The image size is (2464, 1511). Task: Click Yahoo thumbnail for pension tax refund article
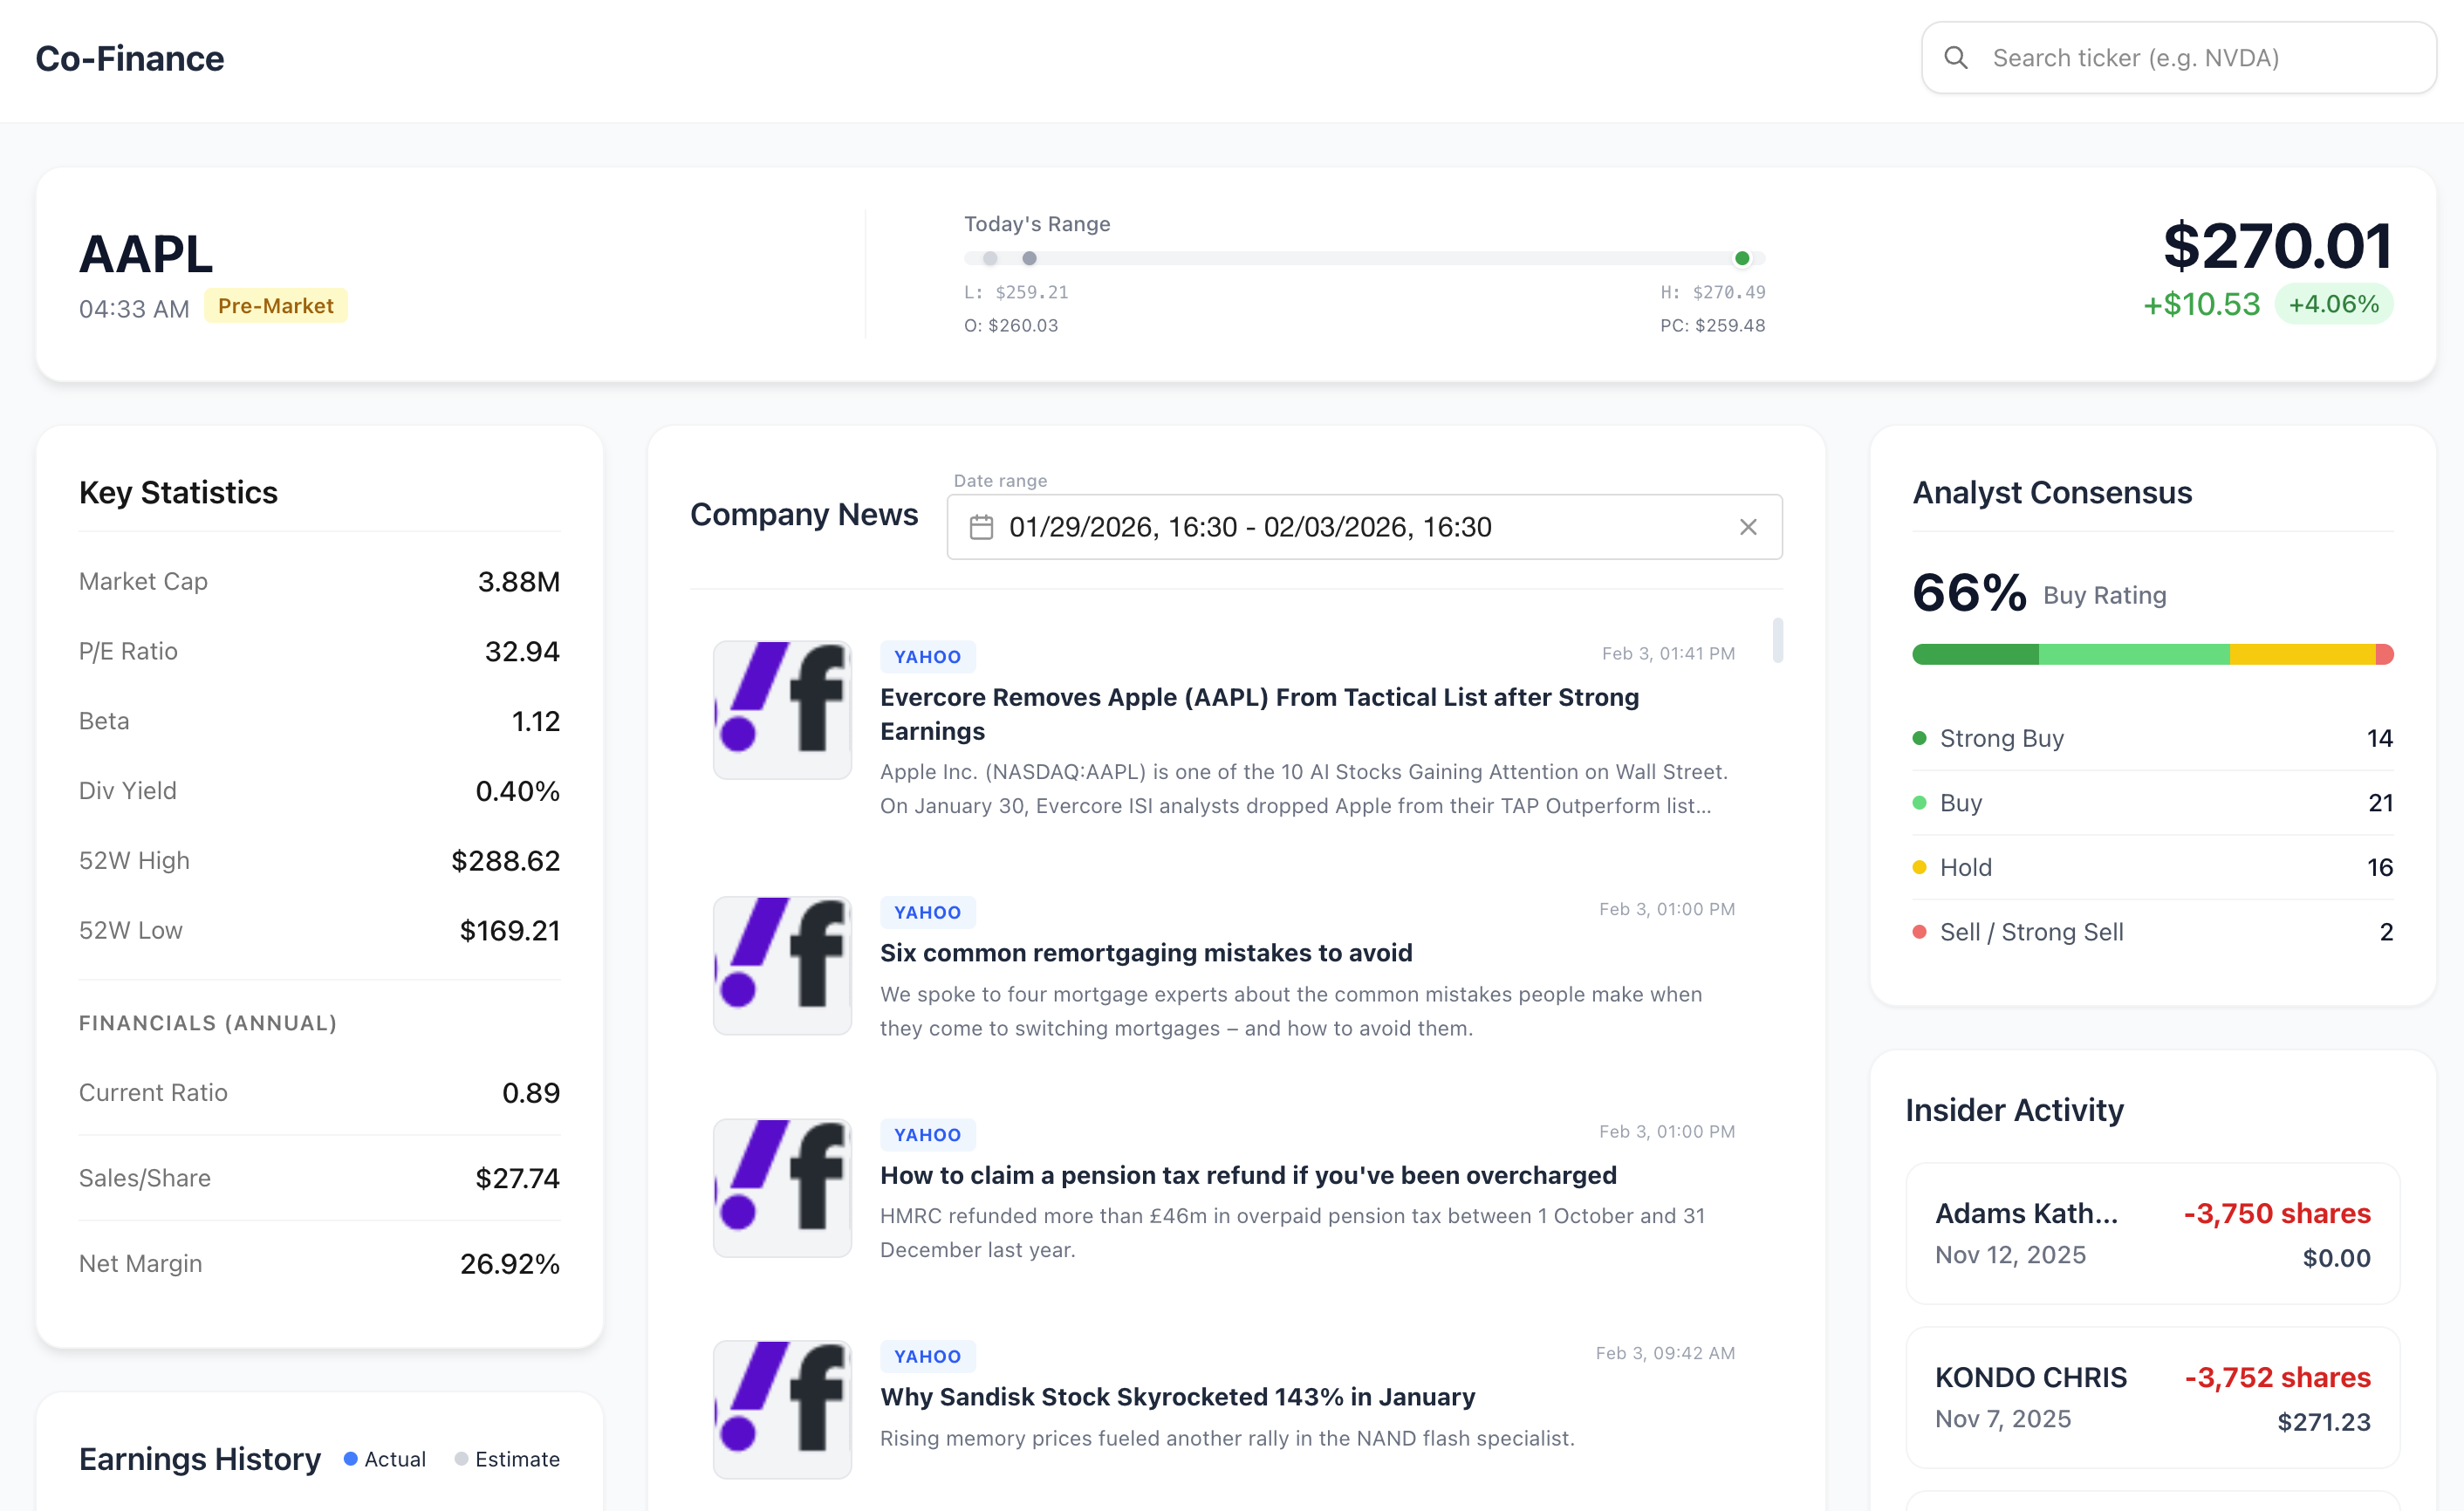click(x=782, y=1187)
